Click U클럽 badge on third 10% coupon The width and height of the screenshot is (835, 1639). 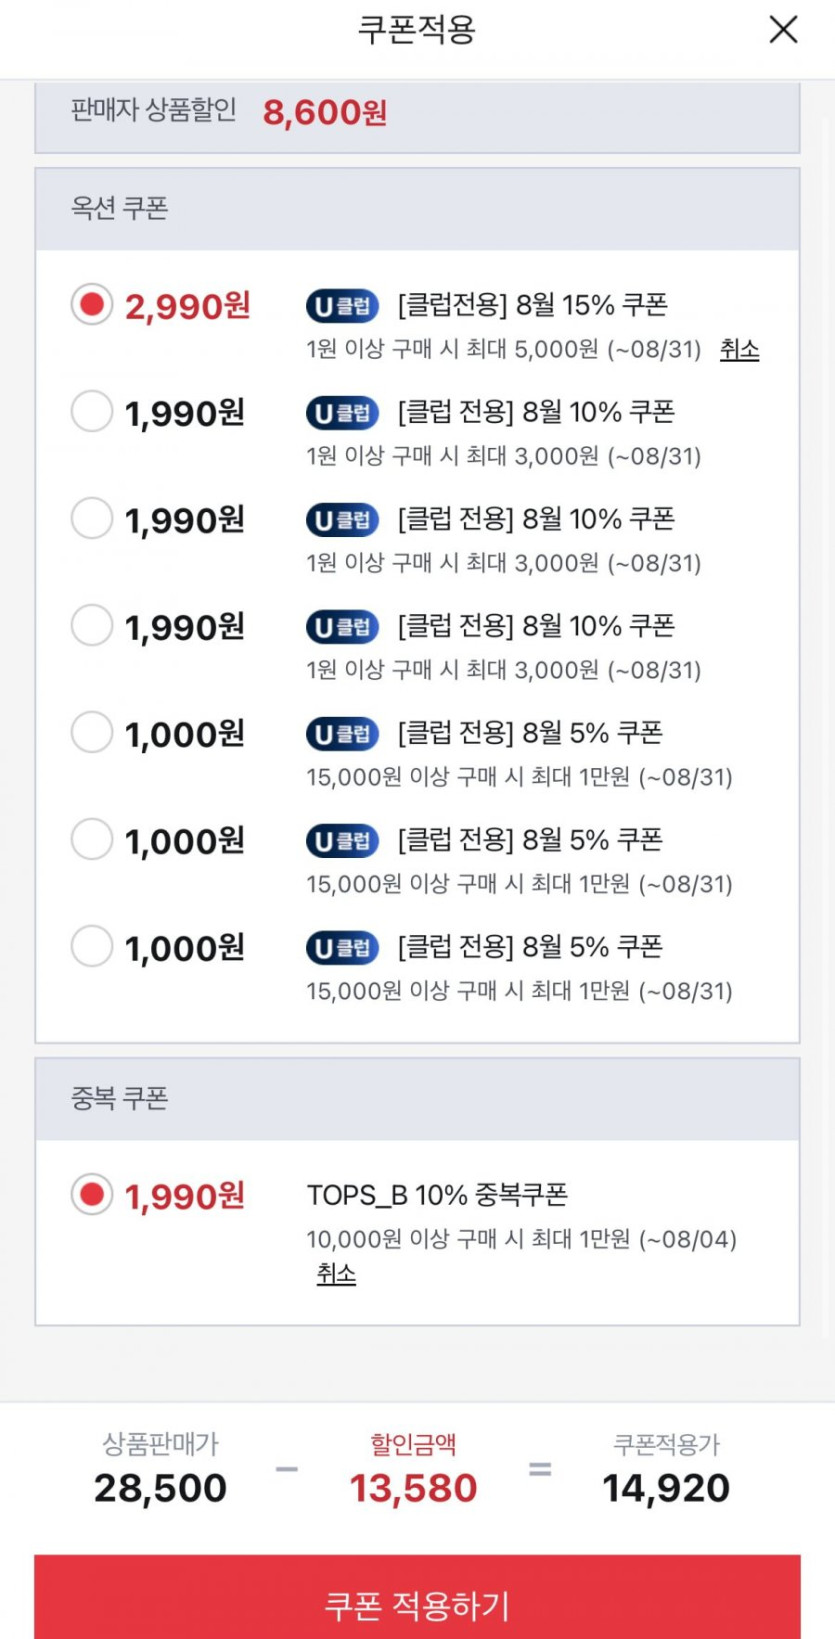pos(342,627)
